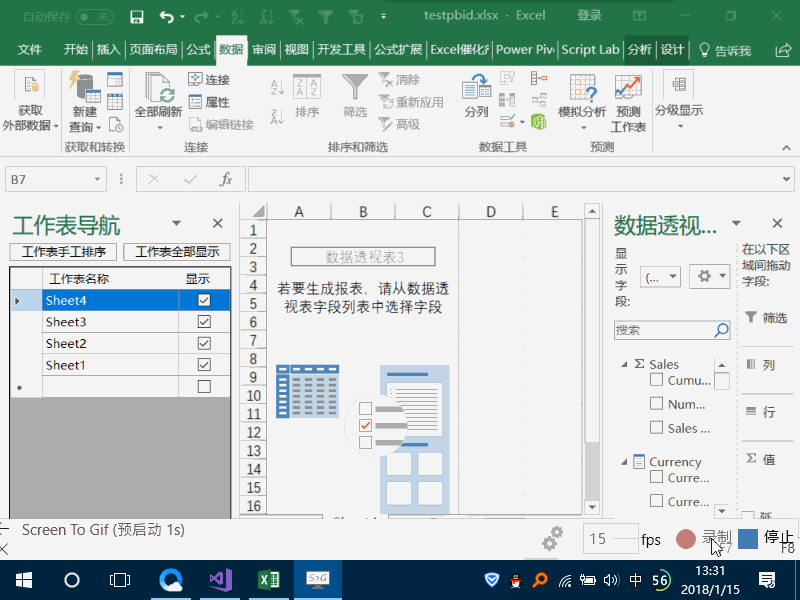Open Visual Studio from the taskbar

point(221,580)
